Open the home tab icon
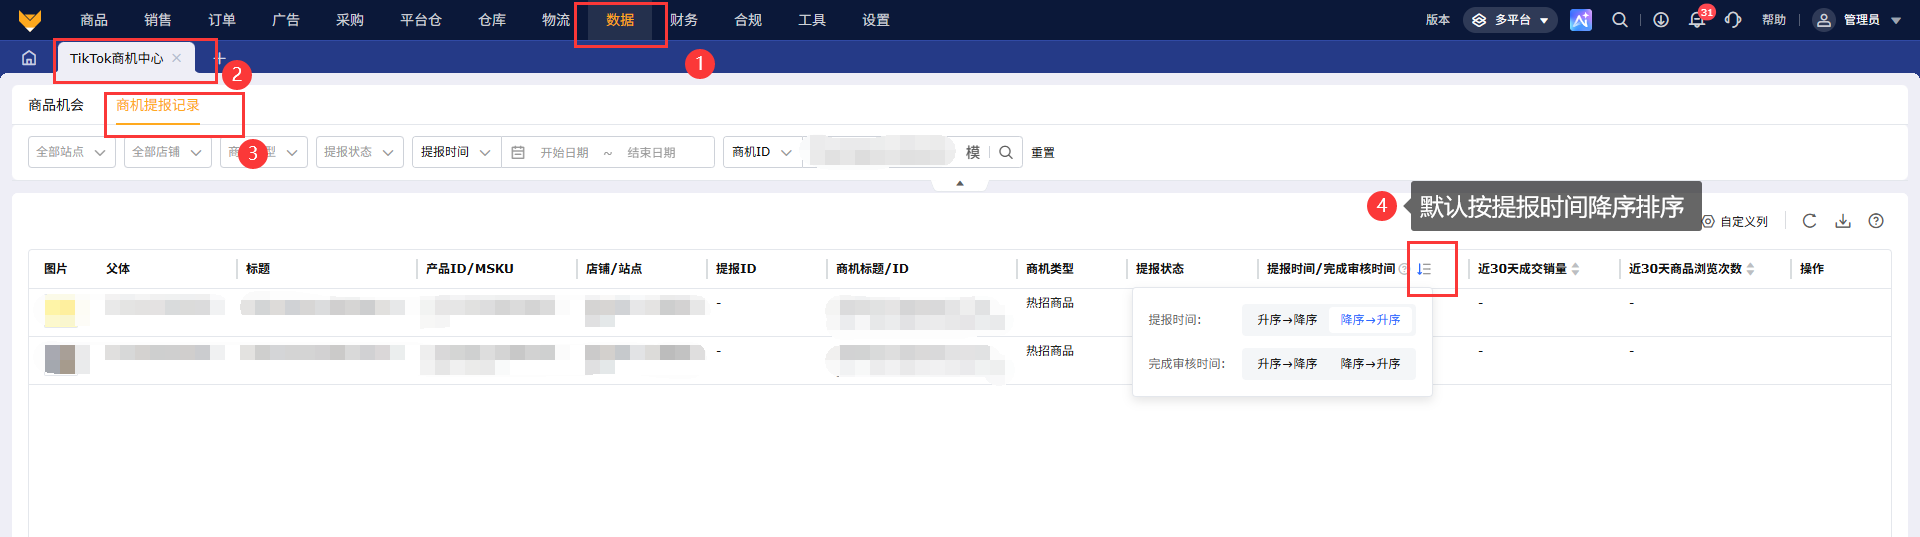 (29, 58)
